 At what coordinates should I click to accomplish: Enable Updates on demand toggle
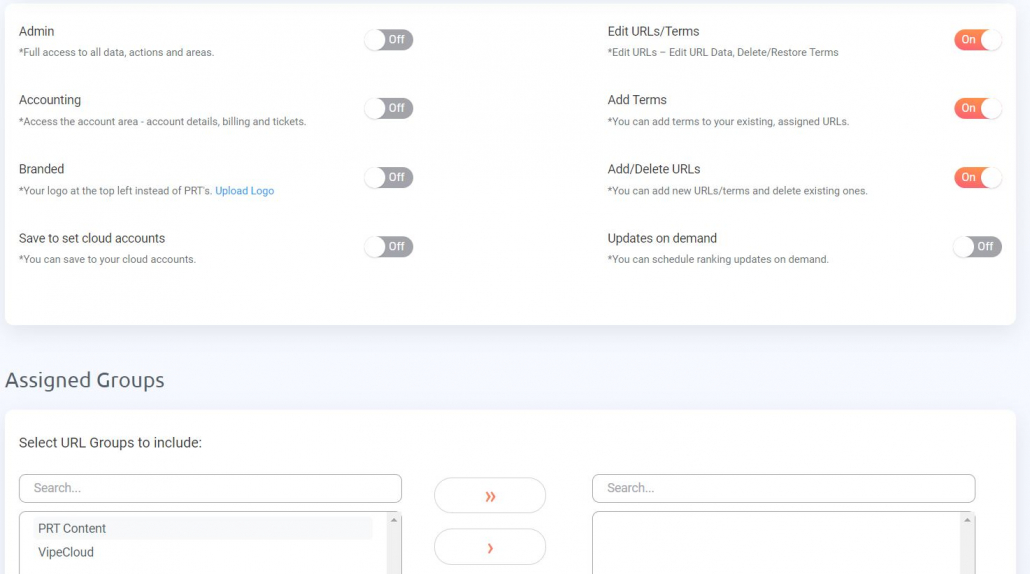click(x=977, y=246)
